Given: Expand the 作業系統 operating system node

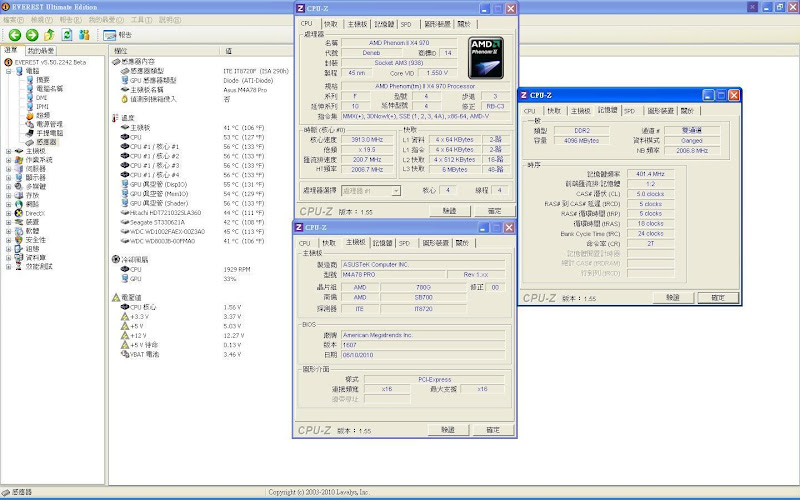Looking at the screenshot, I should coord(8,160).
